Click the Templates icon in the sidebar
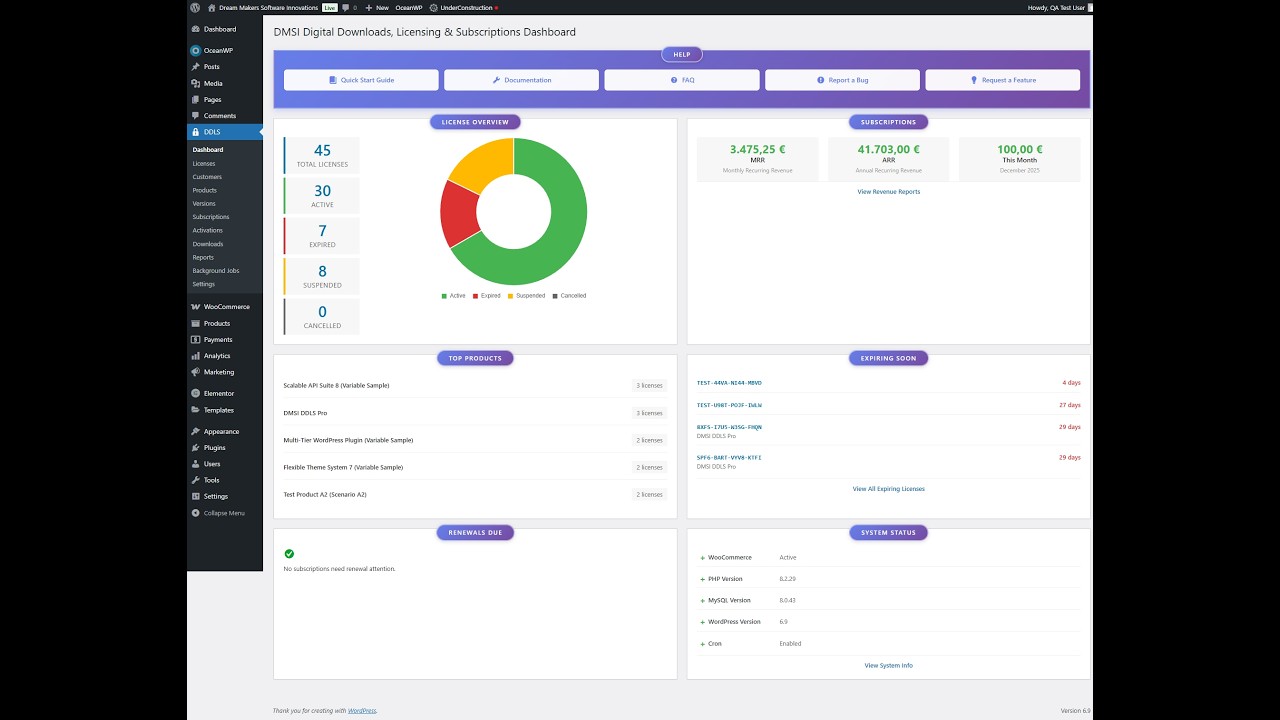Screen dimensions: 1280x720 tap(195, 410)
